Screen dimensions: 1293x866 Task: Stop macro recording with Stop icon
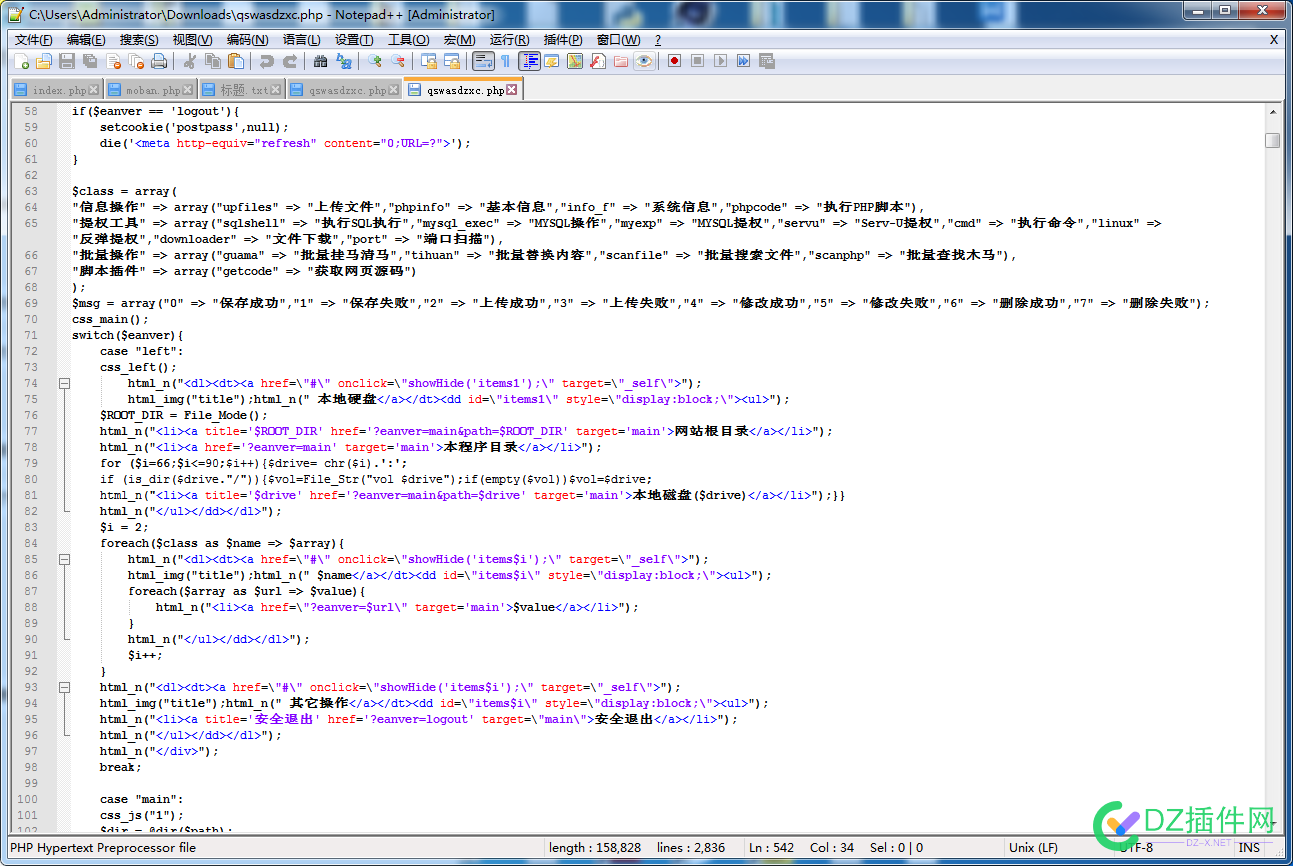697,61
